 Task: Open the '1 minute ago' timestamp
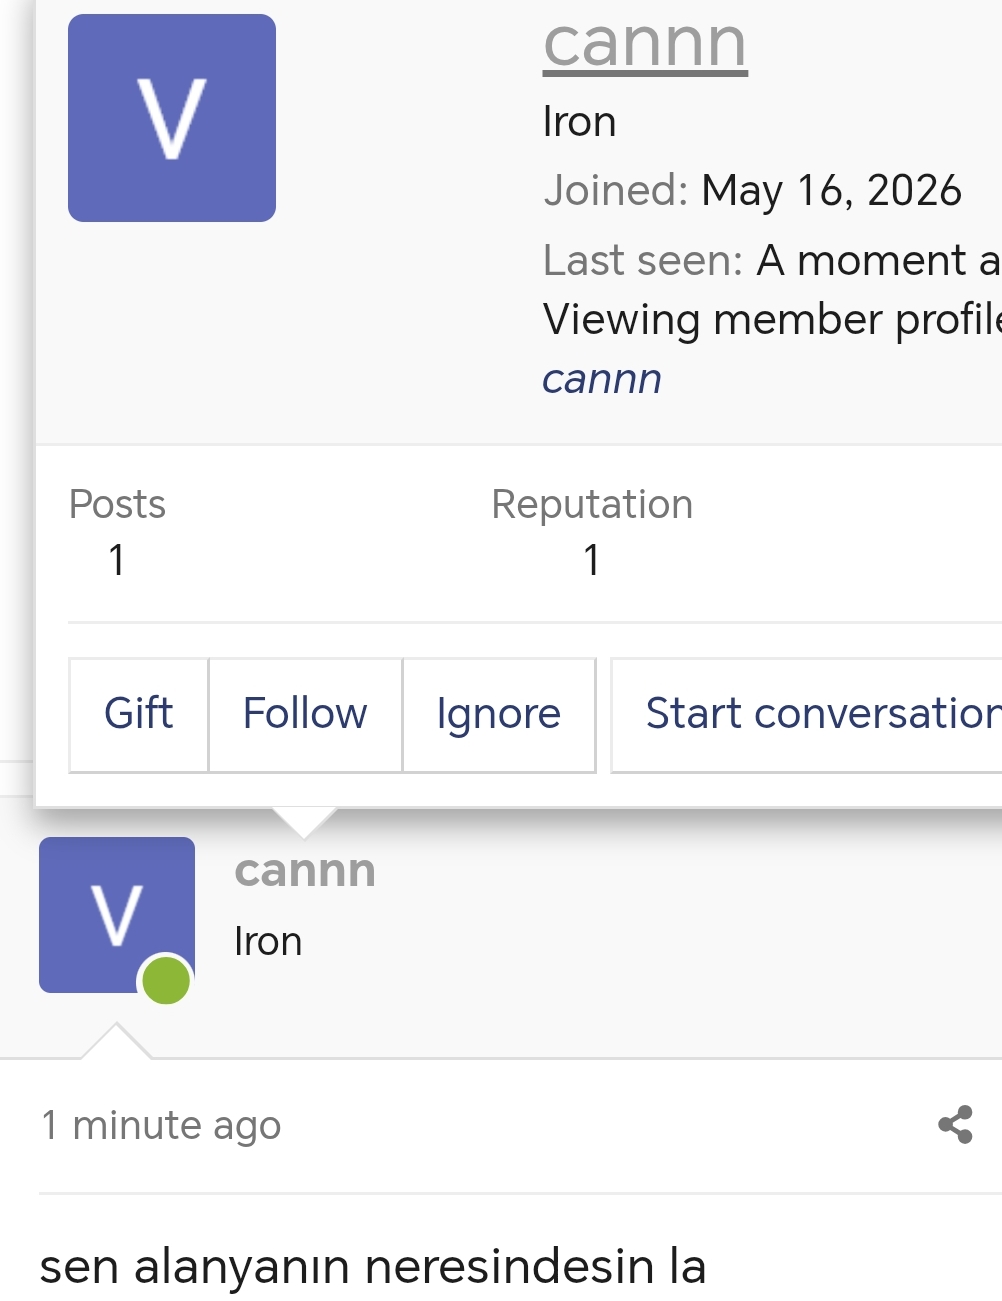click(x=161, y=1126)
